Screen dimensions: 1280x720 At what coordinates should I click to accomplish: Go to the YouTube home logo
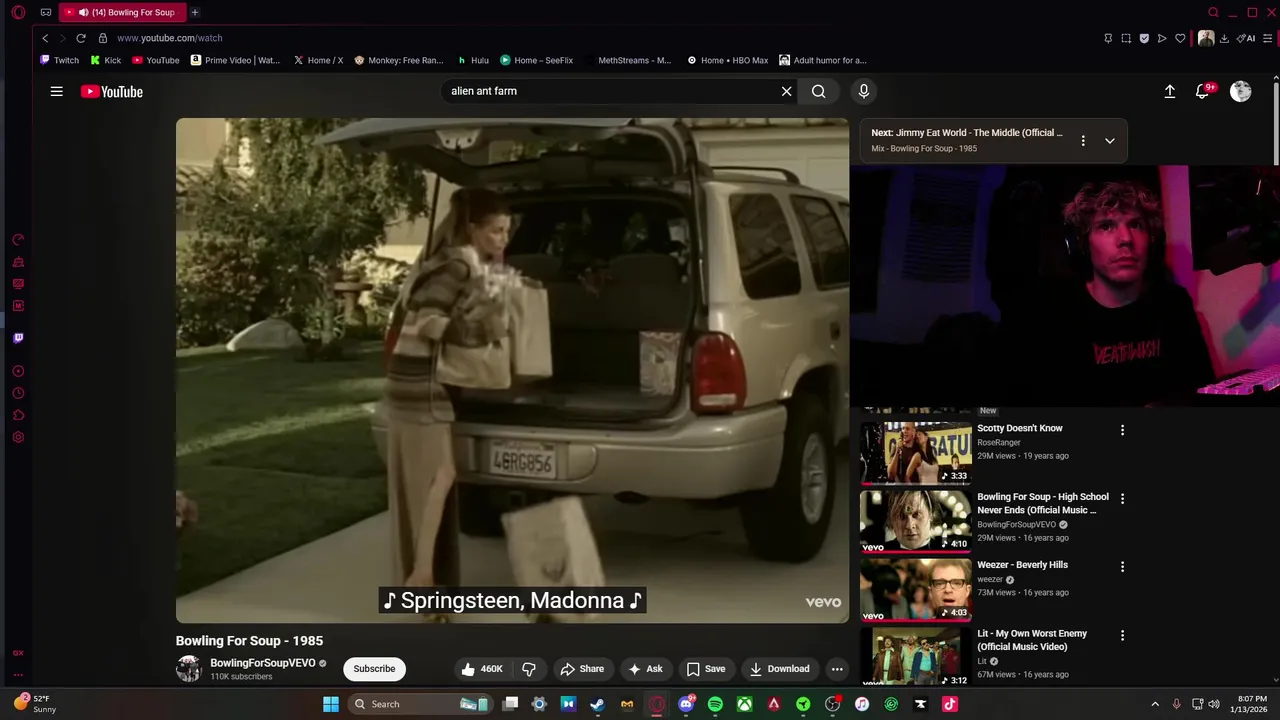pyautogui.click(x=112, y=91)
